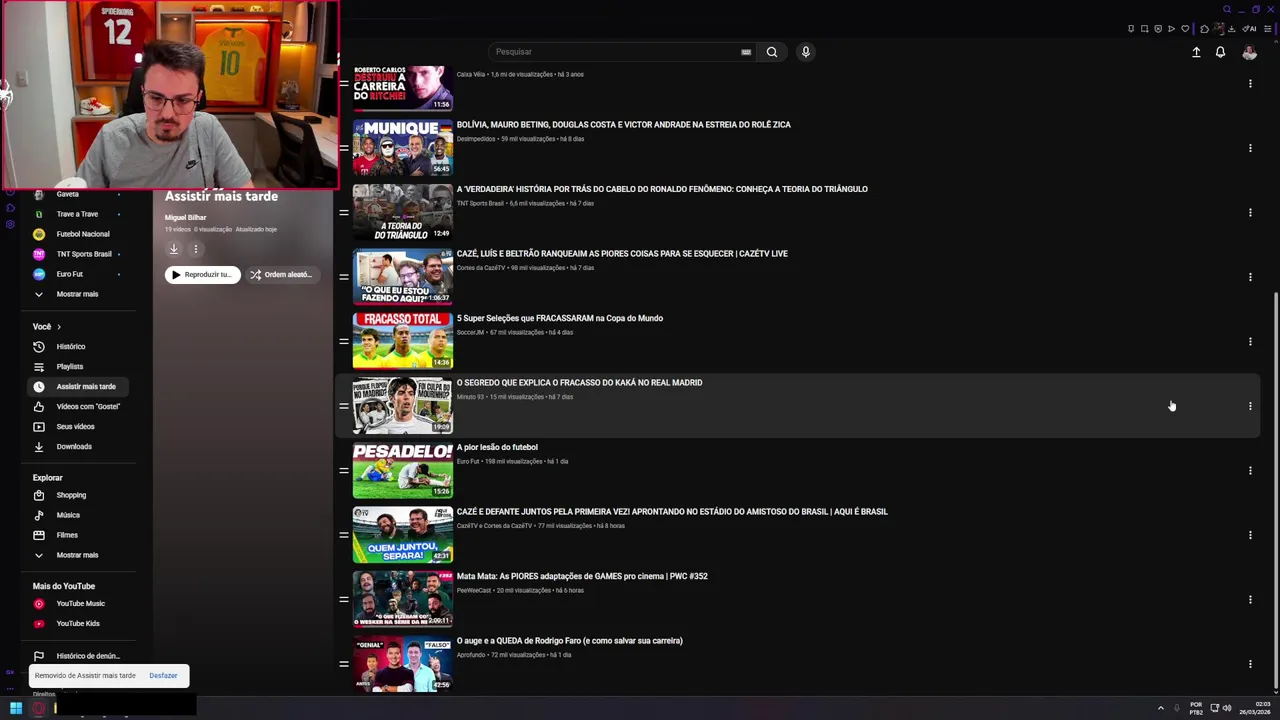
Task: Open options menu for 'A pior lesão do futebol'
Action: (x=1250, y=471)
